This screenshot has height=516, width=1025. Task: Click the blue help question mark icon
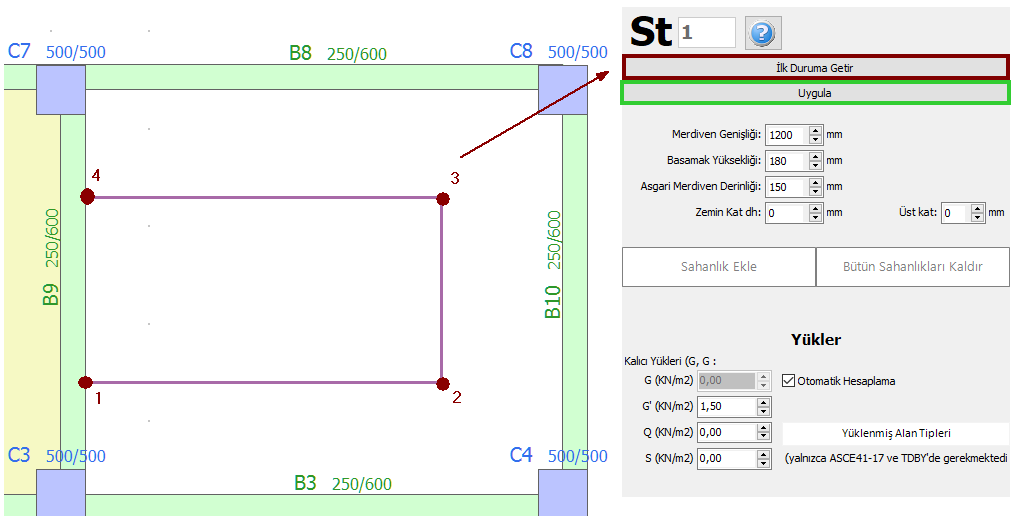763,32
